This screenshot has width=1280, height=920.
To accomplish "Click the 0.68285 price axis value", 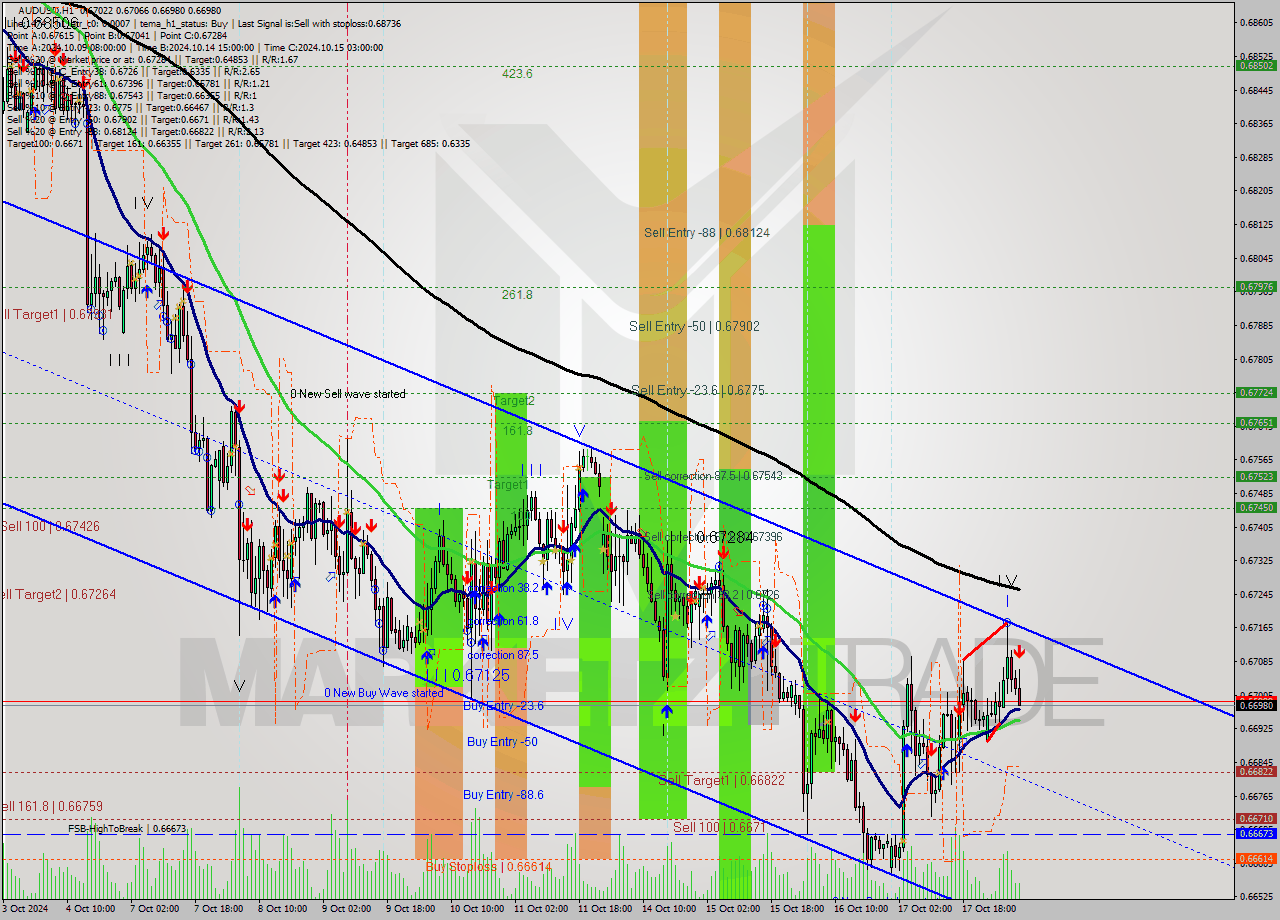I will point(1256,157).
